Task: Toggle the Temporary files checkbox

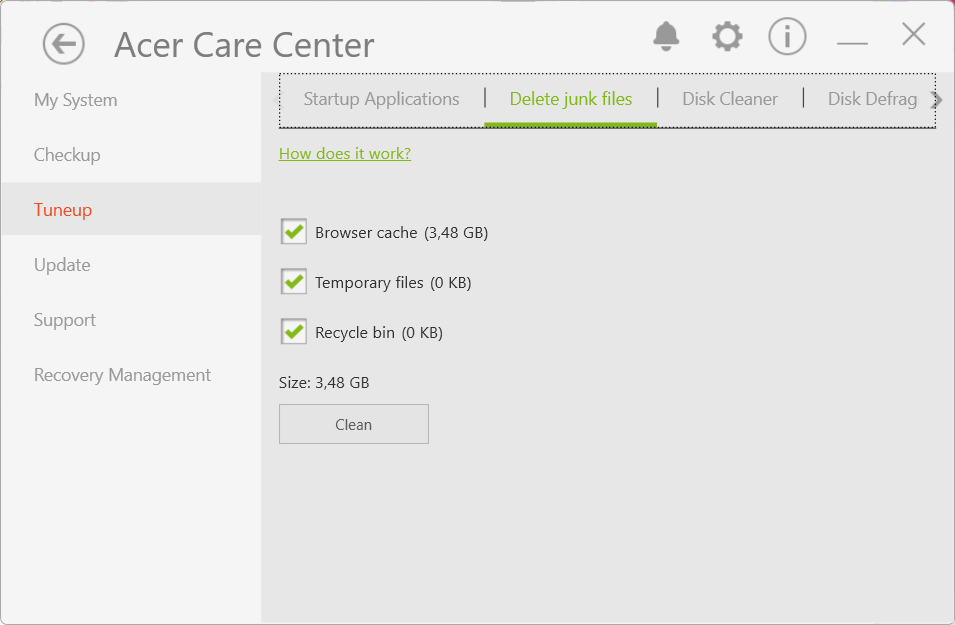Action: 294,282
